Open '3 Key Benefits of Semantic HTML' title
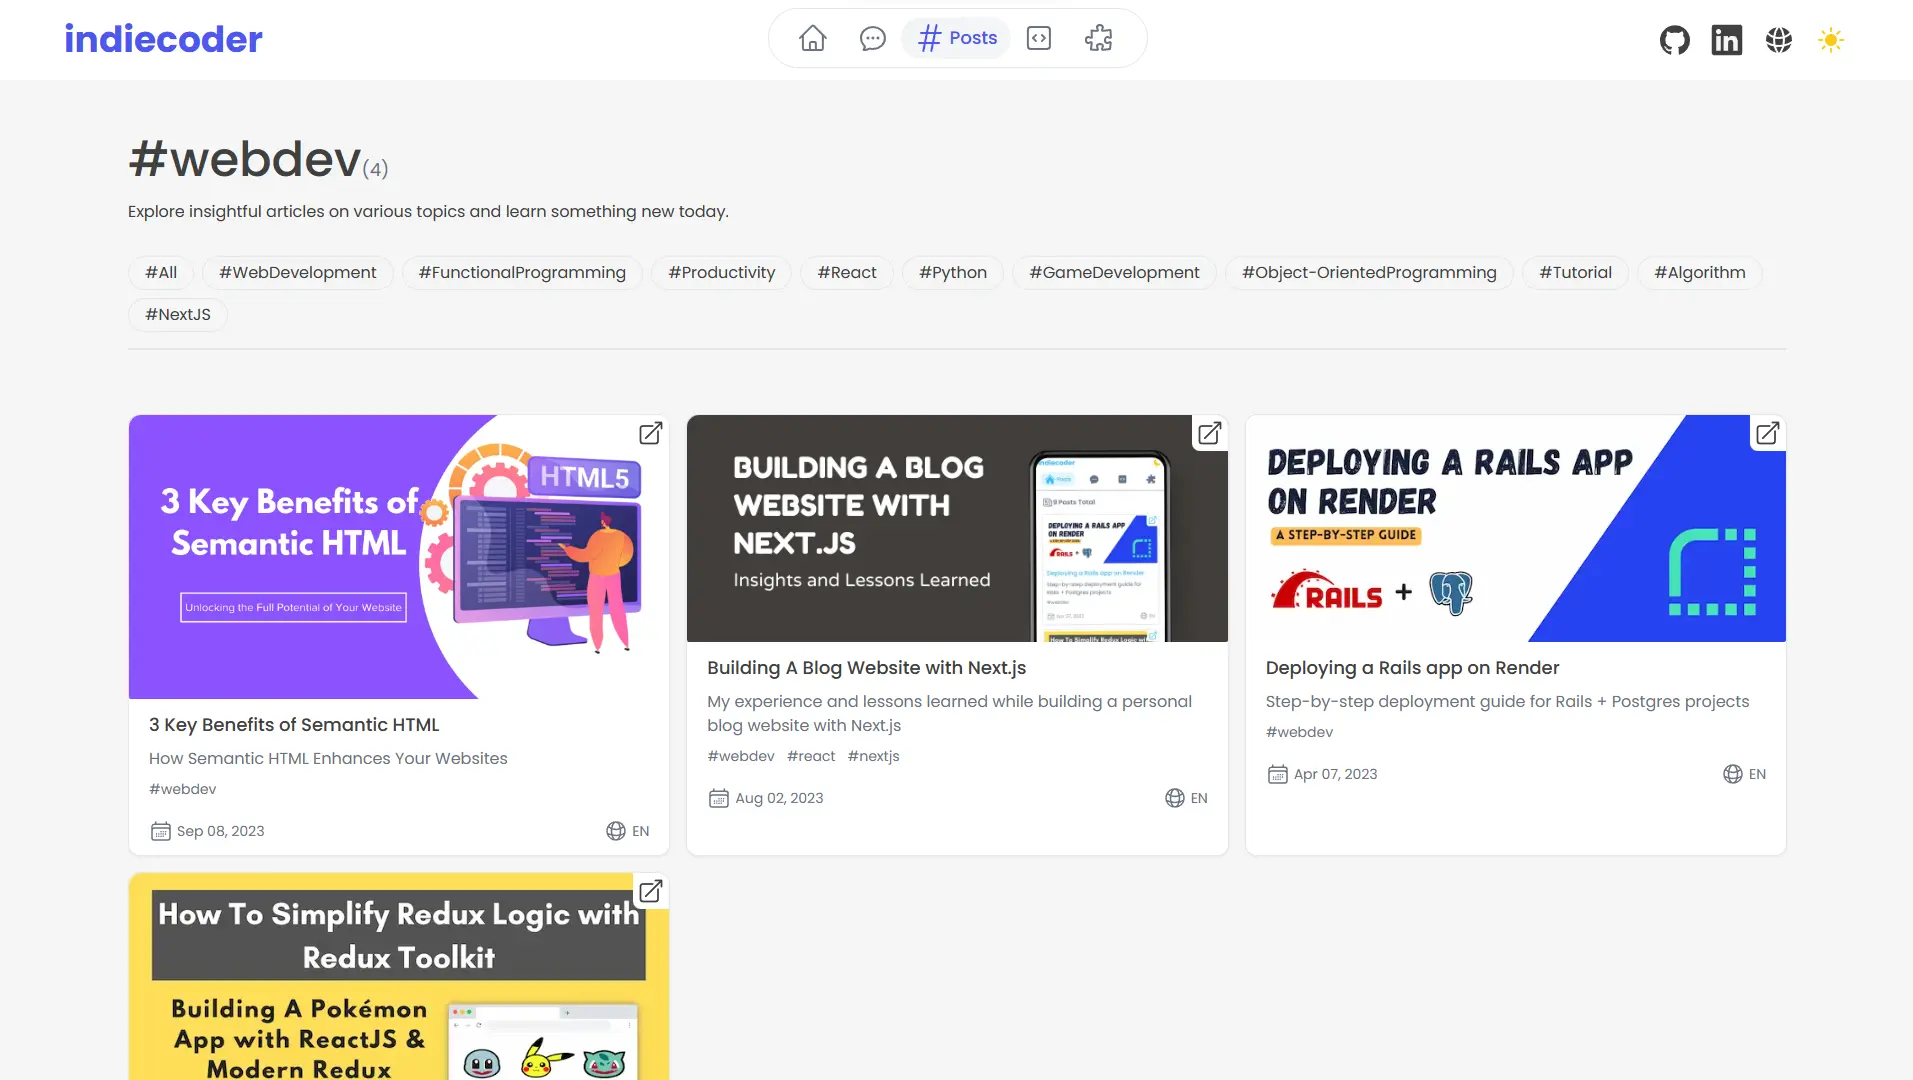Viewport: 1913px width, 1080px height. point(294,724)
